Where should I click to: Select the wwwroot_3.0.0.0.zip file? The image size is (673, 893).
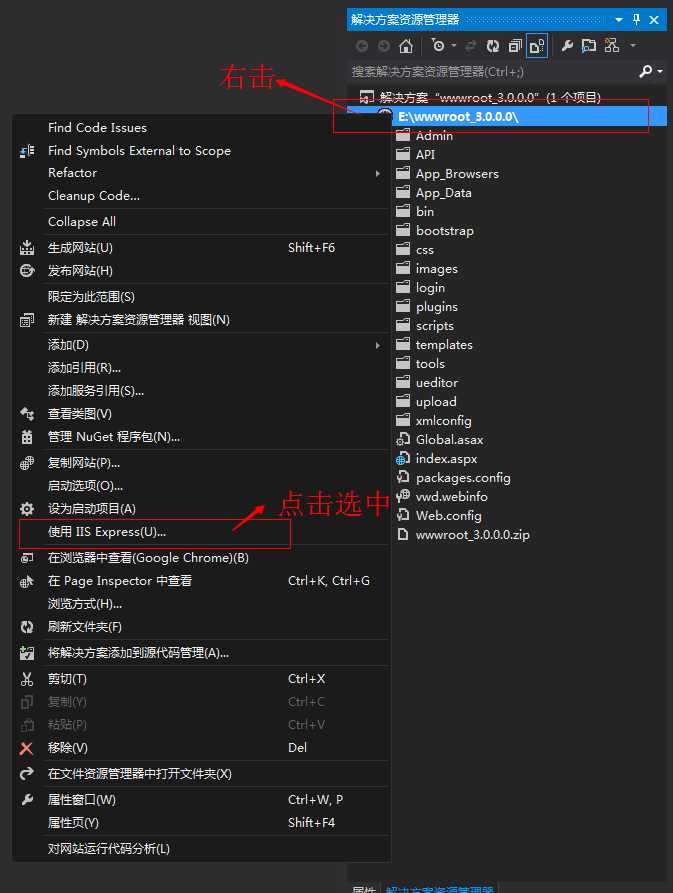click(x=473, y=535)
